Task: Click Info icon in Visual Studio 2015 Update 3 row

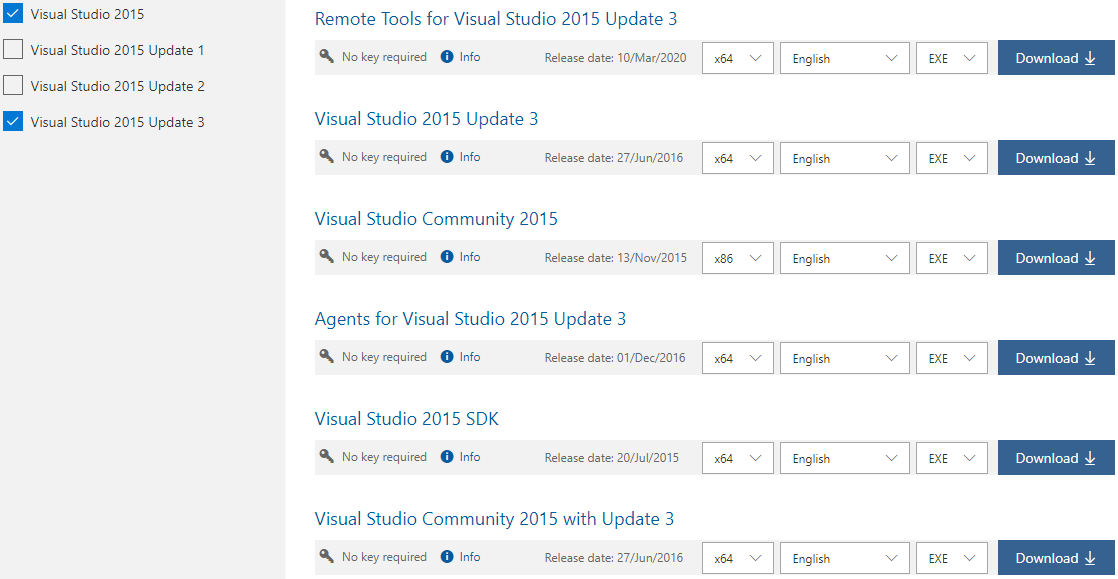Action: pyautogui.click(x=447, y=157)
